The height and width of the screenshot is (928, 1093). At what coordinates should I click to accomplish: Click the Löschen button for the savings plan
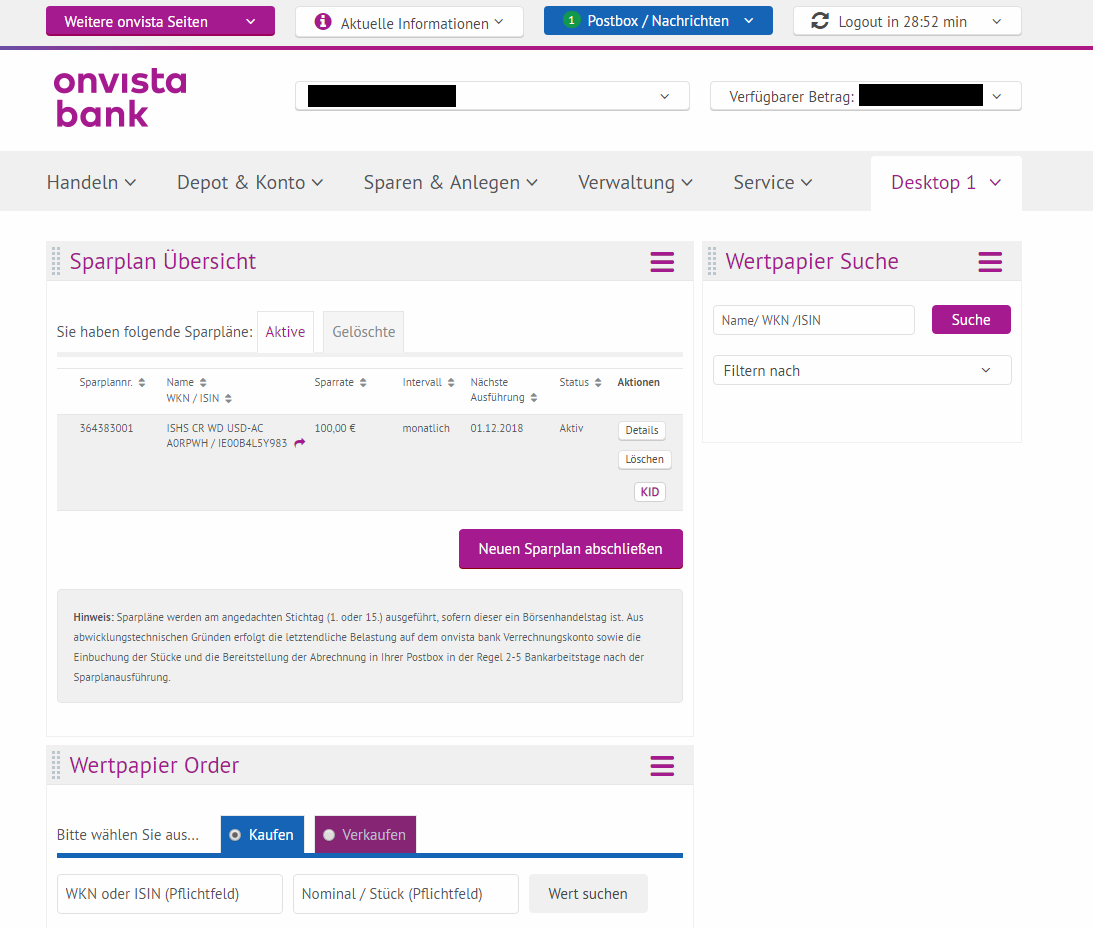tap(644, 460)
